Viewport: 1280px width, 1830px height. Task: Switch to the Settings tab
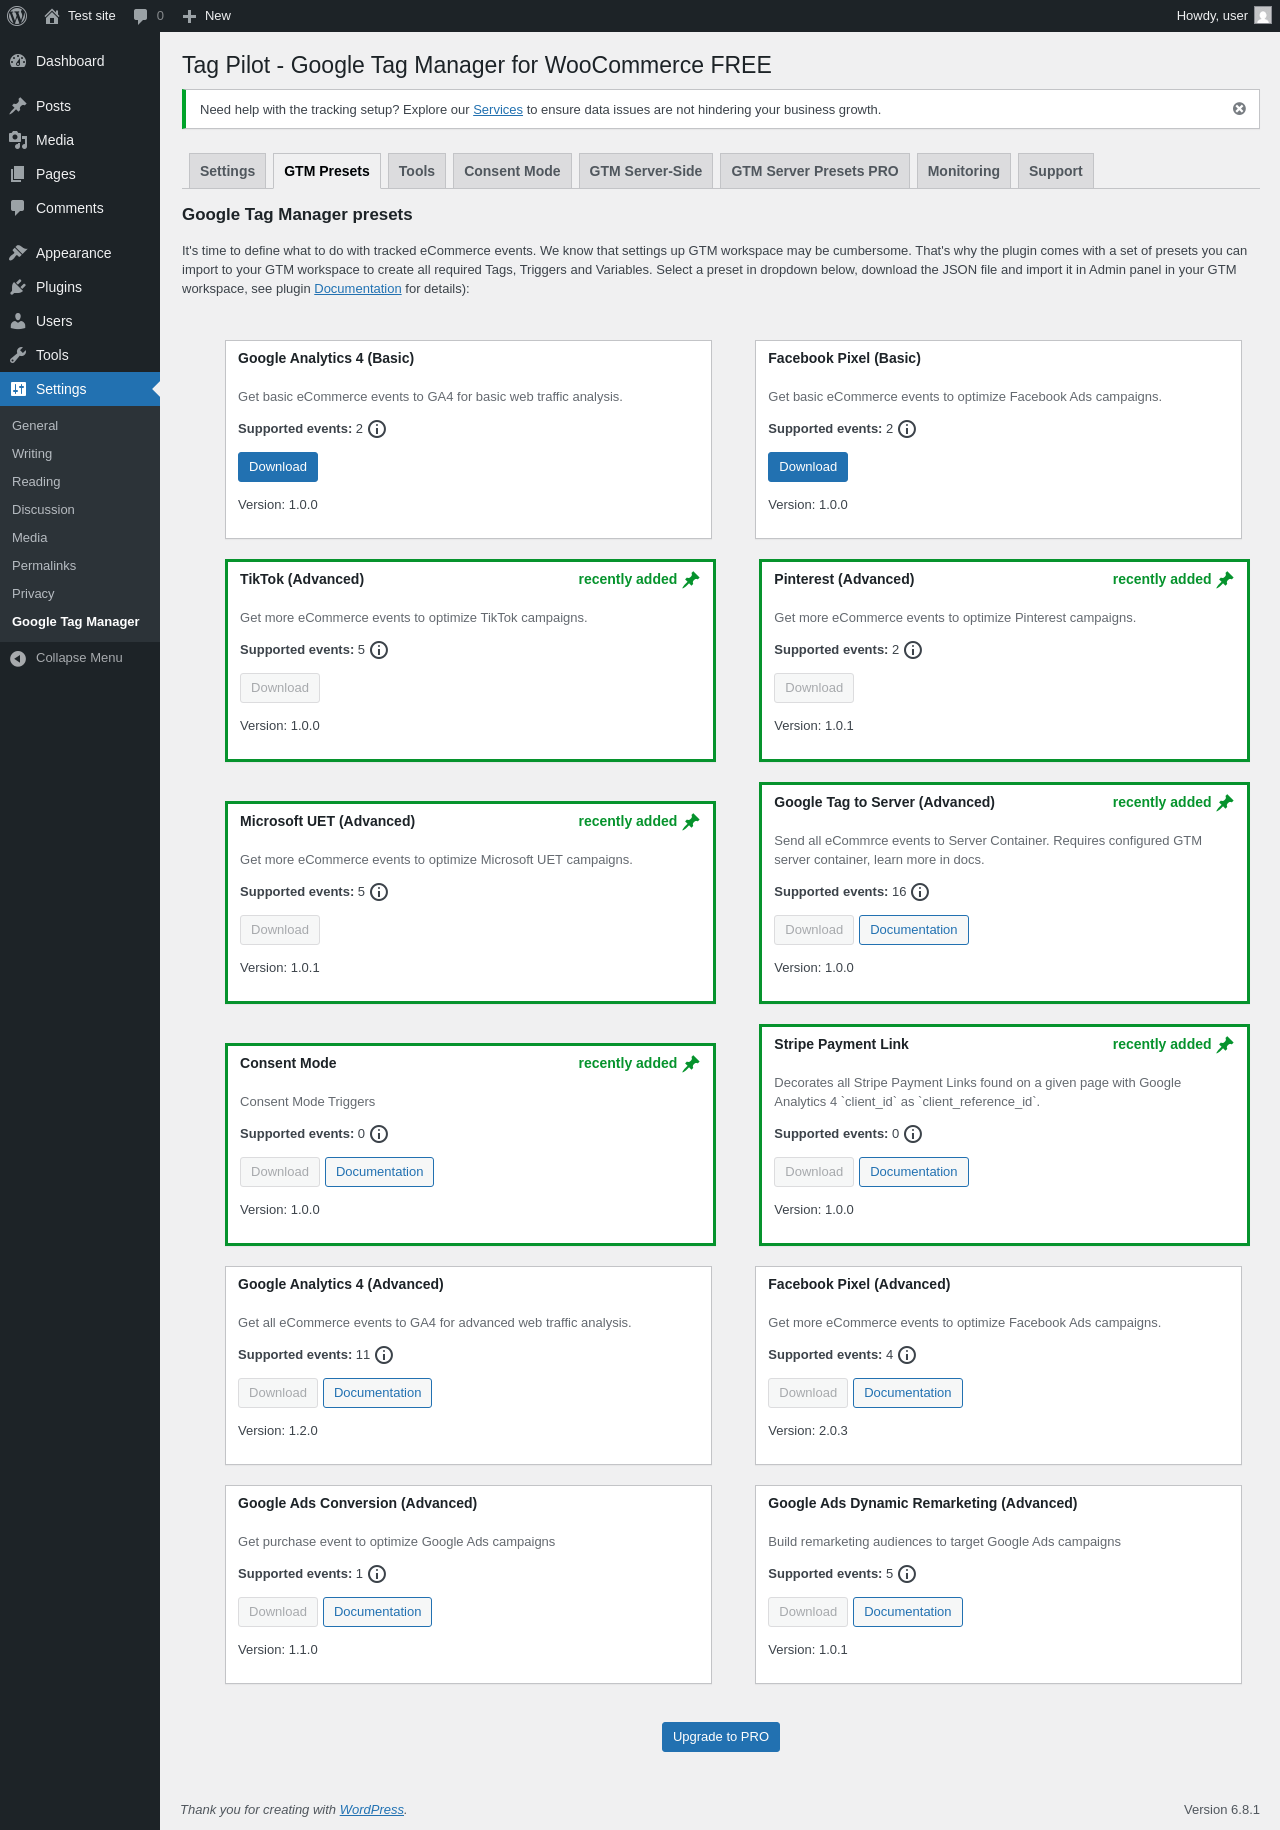pos(228,171)
